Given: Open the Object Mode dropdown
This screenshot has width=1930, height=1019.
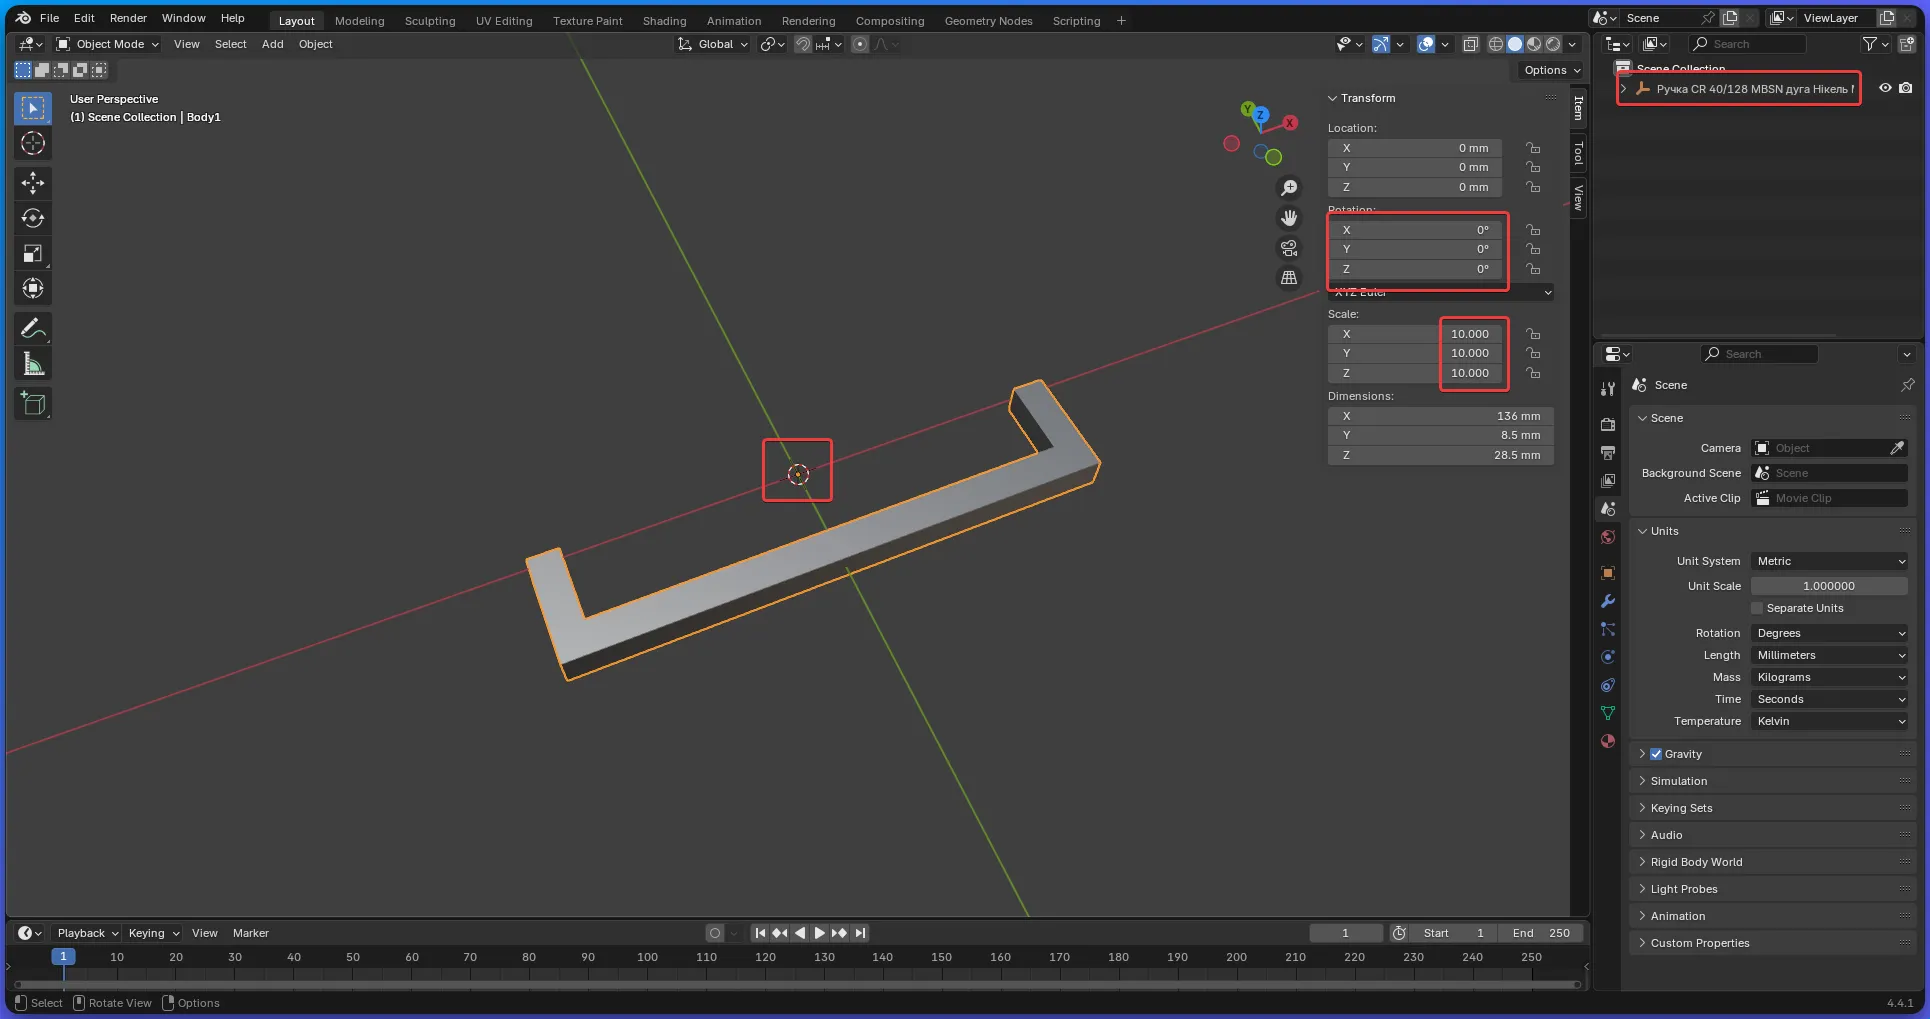Looking at the screenshot, I should point(108,44).
